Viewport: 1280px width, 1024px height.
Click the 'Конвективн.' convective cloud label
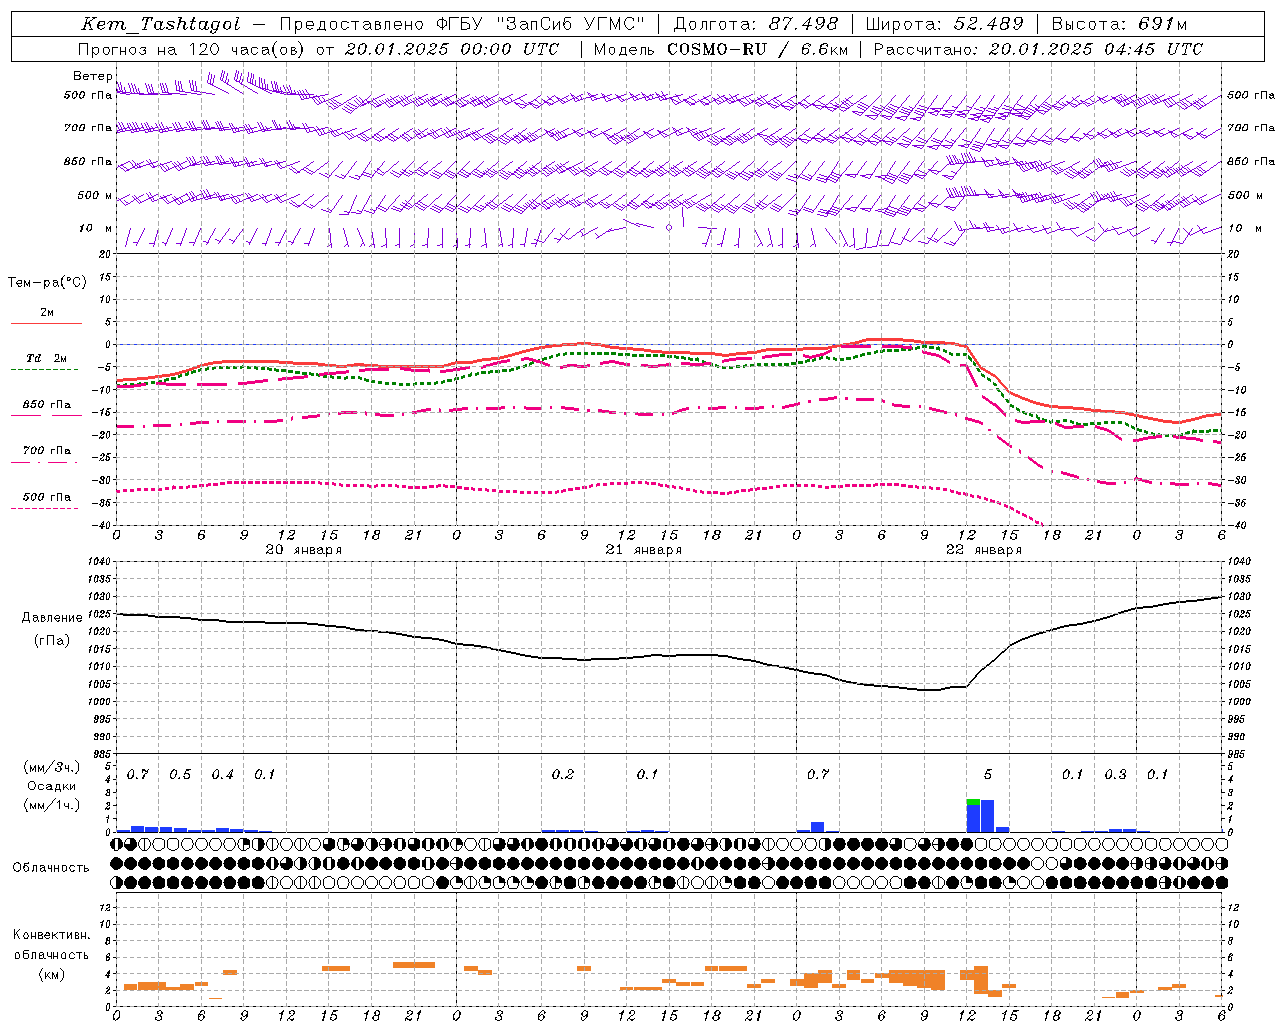click(x=52, y=935)
